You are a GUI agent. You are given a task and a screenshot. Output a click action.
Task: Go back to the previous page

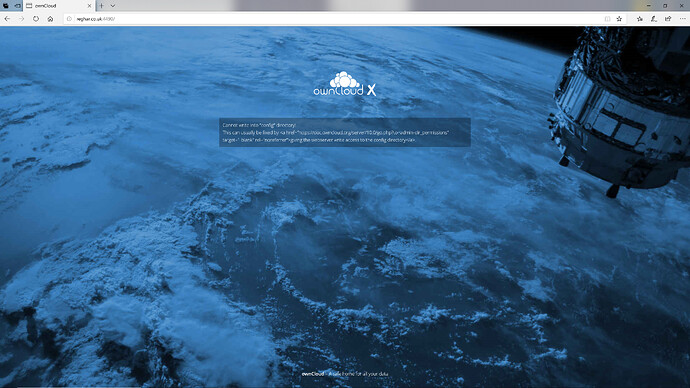click(x=7, y=19)
